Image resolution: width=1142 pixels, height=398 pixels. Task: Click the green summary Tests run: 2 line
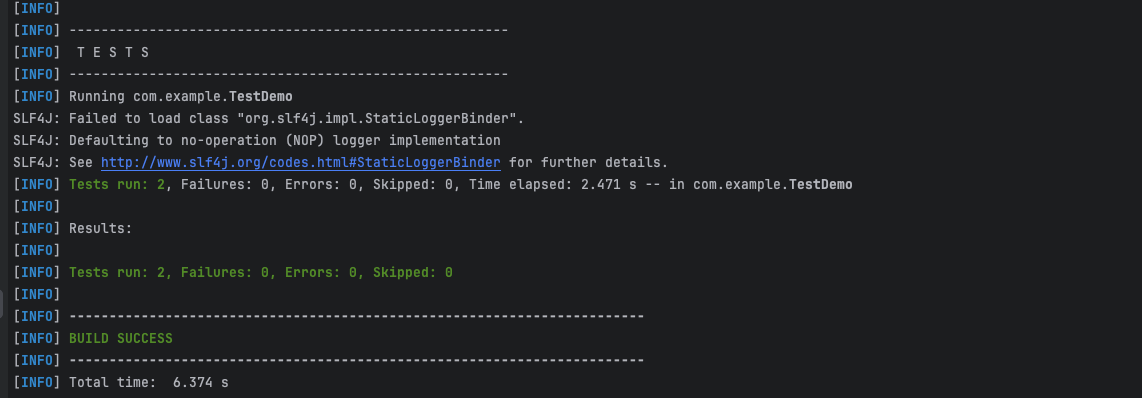pos(261,272)
